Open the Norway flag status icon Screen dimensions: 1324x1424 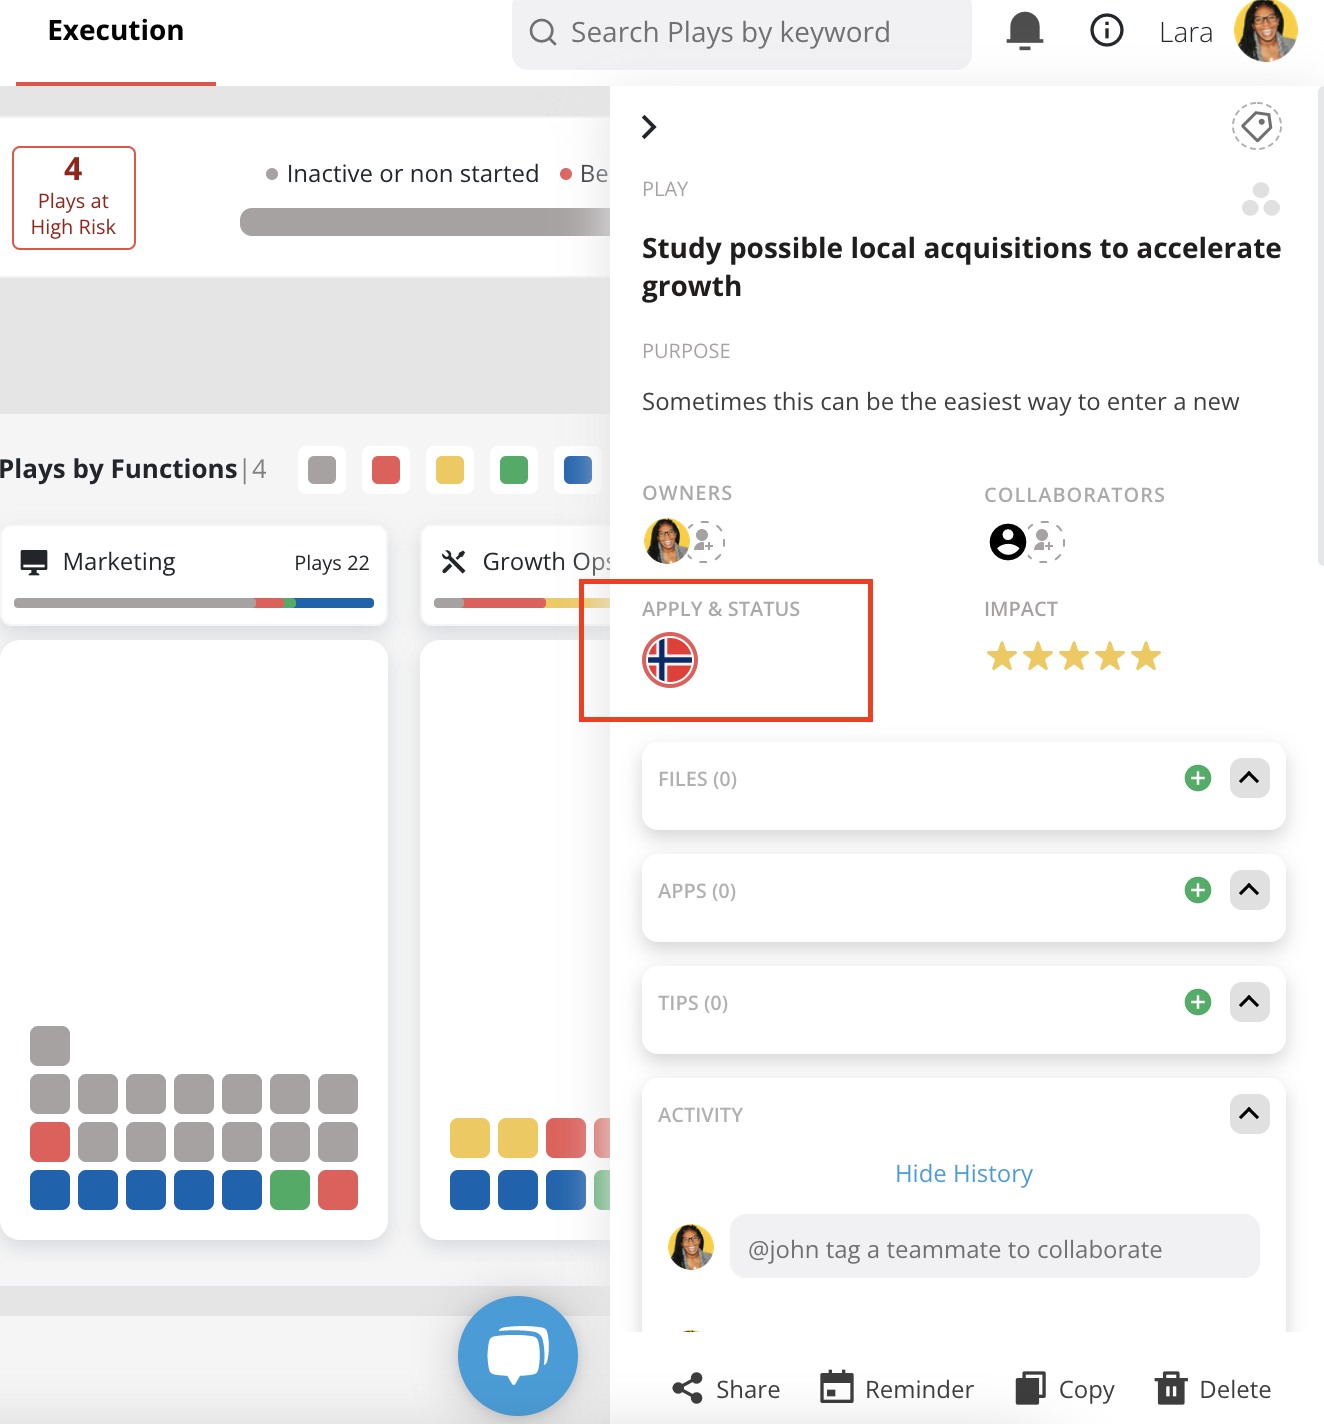point(669,660)
